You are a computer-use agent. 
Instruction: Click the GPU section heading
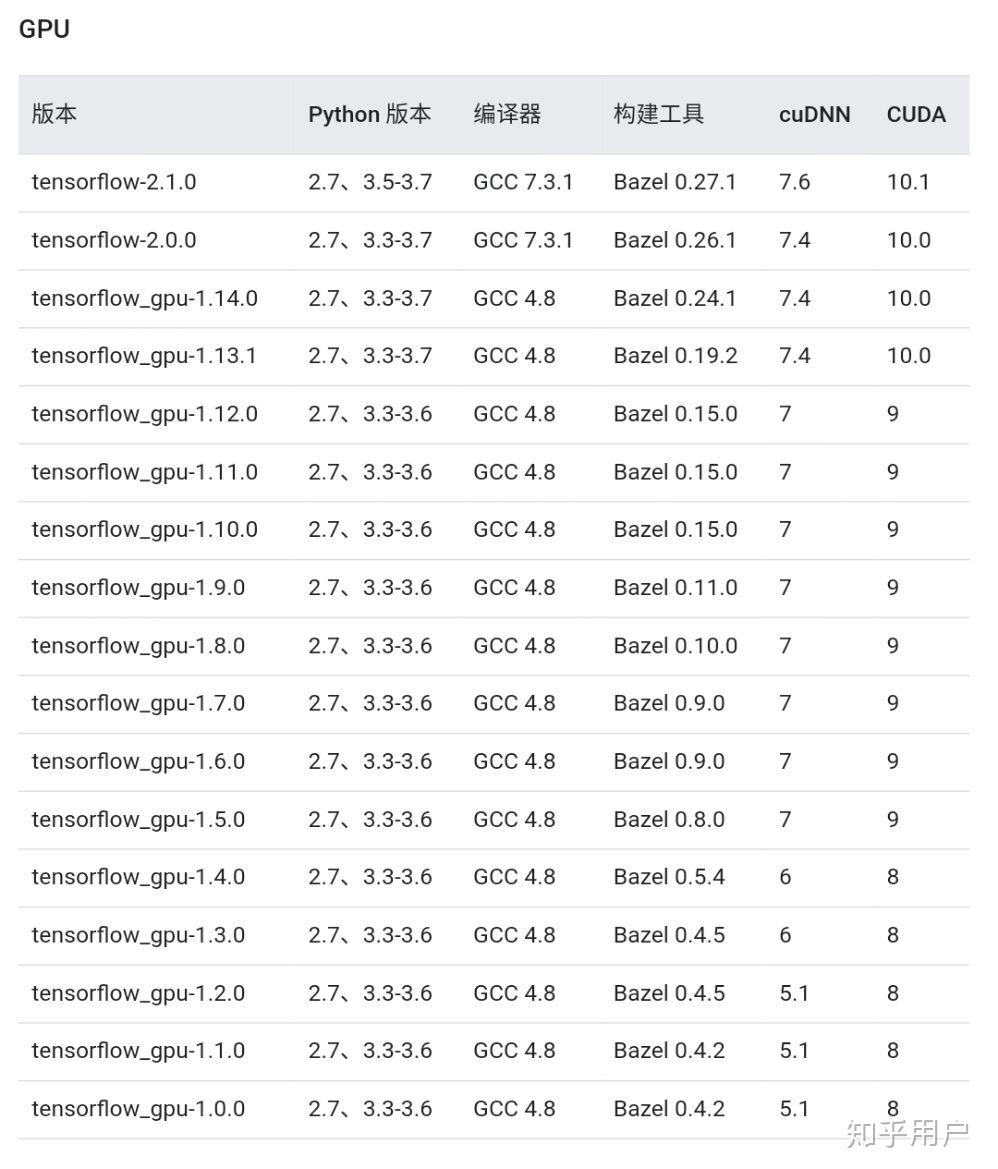(45, 29)
